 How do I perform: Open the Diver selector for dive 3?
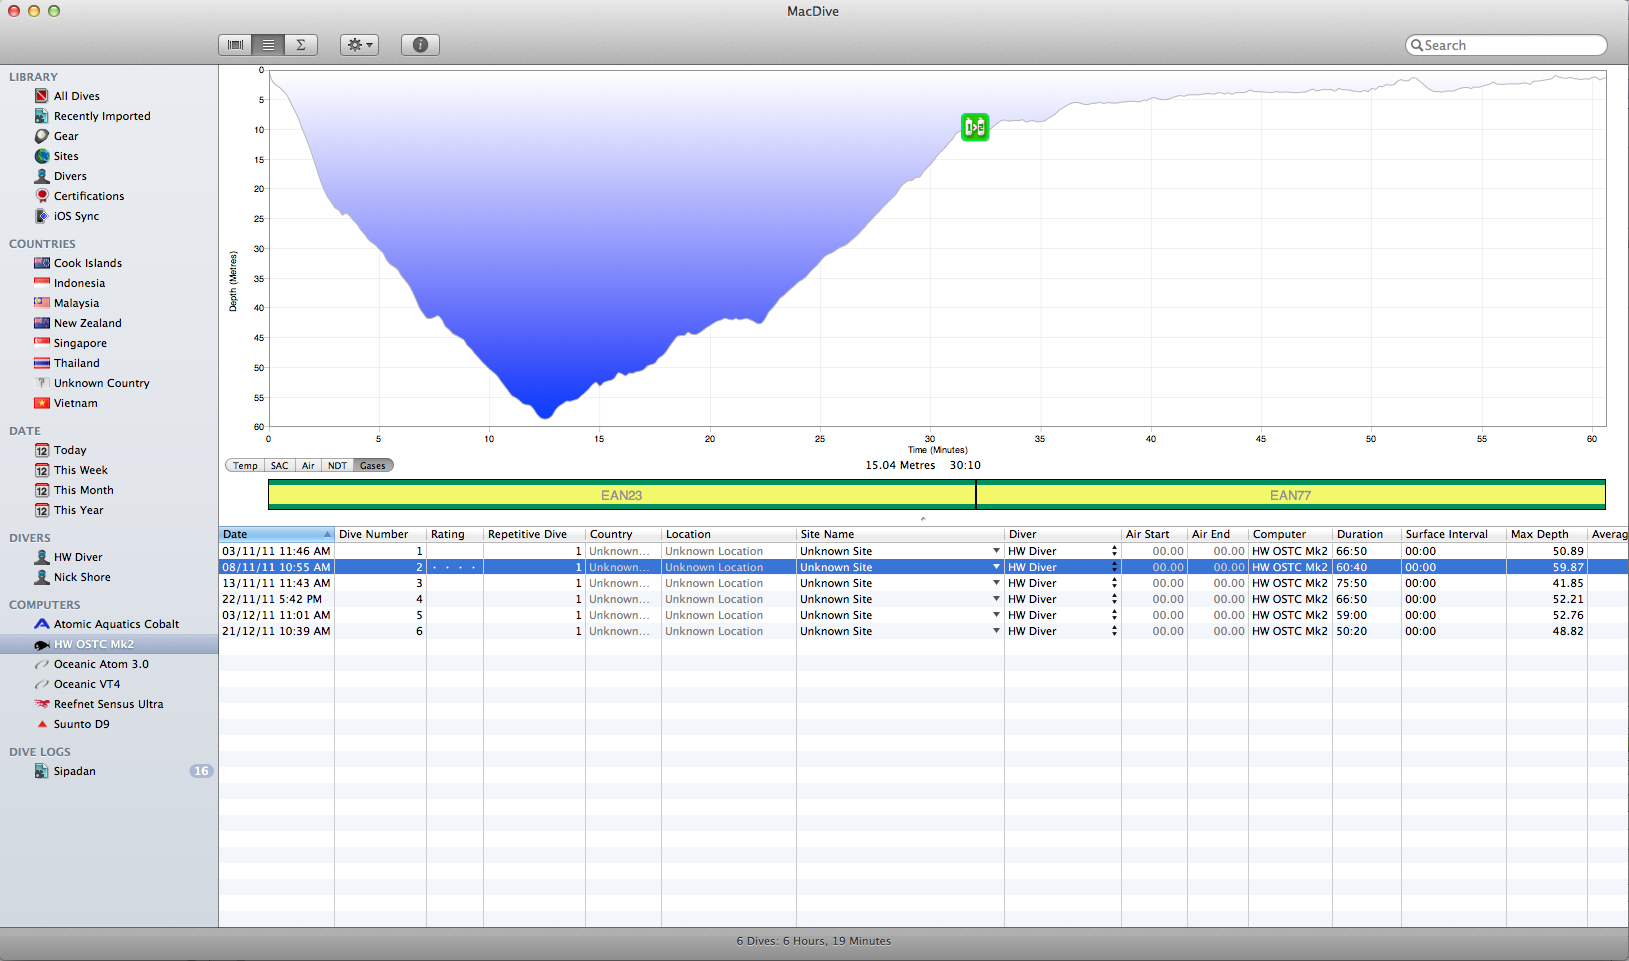(1114, 583)
